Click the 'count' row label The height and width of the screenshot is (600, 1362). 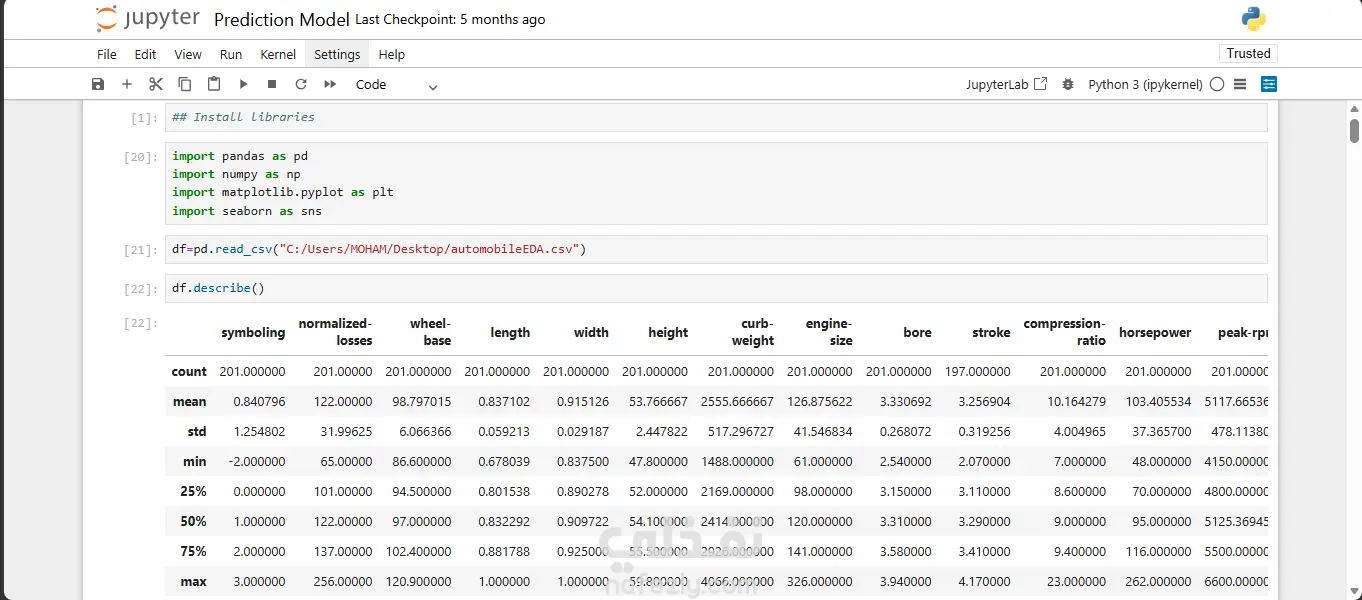tap(189, 371)
